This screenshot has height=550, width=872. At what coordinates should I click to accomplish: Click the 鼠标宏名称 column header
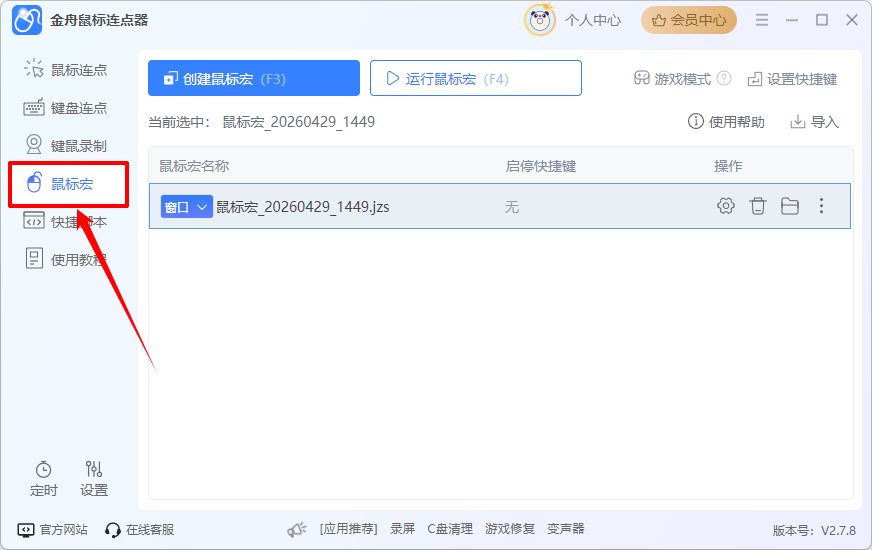194,166
